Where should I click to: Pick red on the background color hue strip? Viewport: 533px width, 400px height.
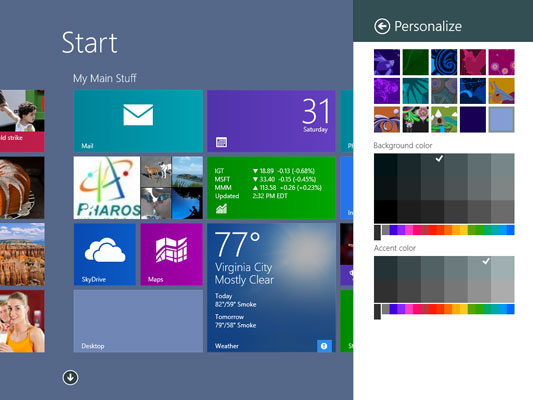point(432,230)
